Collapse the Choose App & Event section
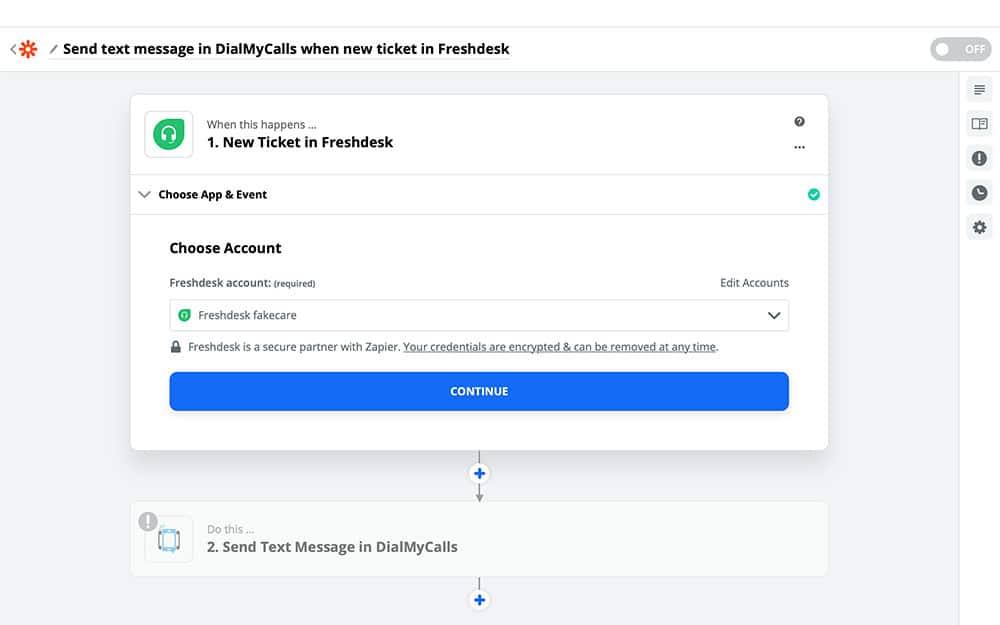The width and height of the screenshot is (1000, 625). coord(145,195)
